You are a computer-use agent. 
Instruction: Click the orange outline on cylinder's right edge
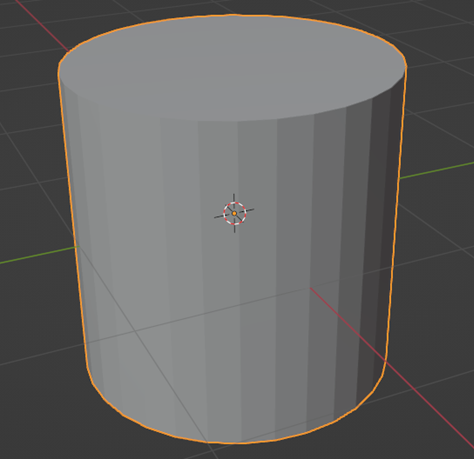coord(397,217)
